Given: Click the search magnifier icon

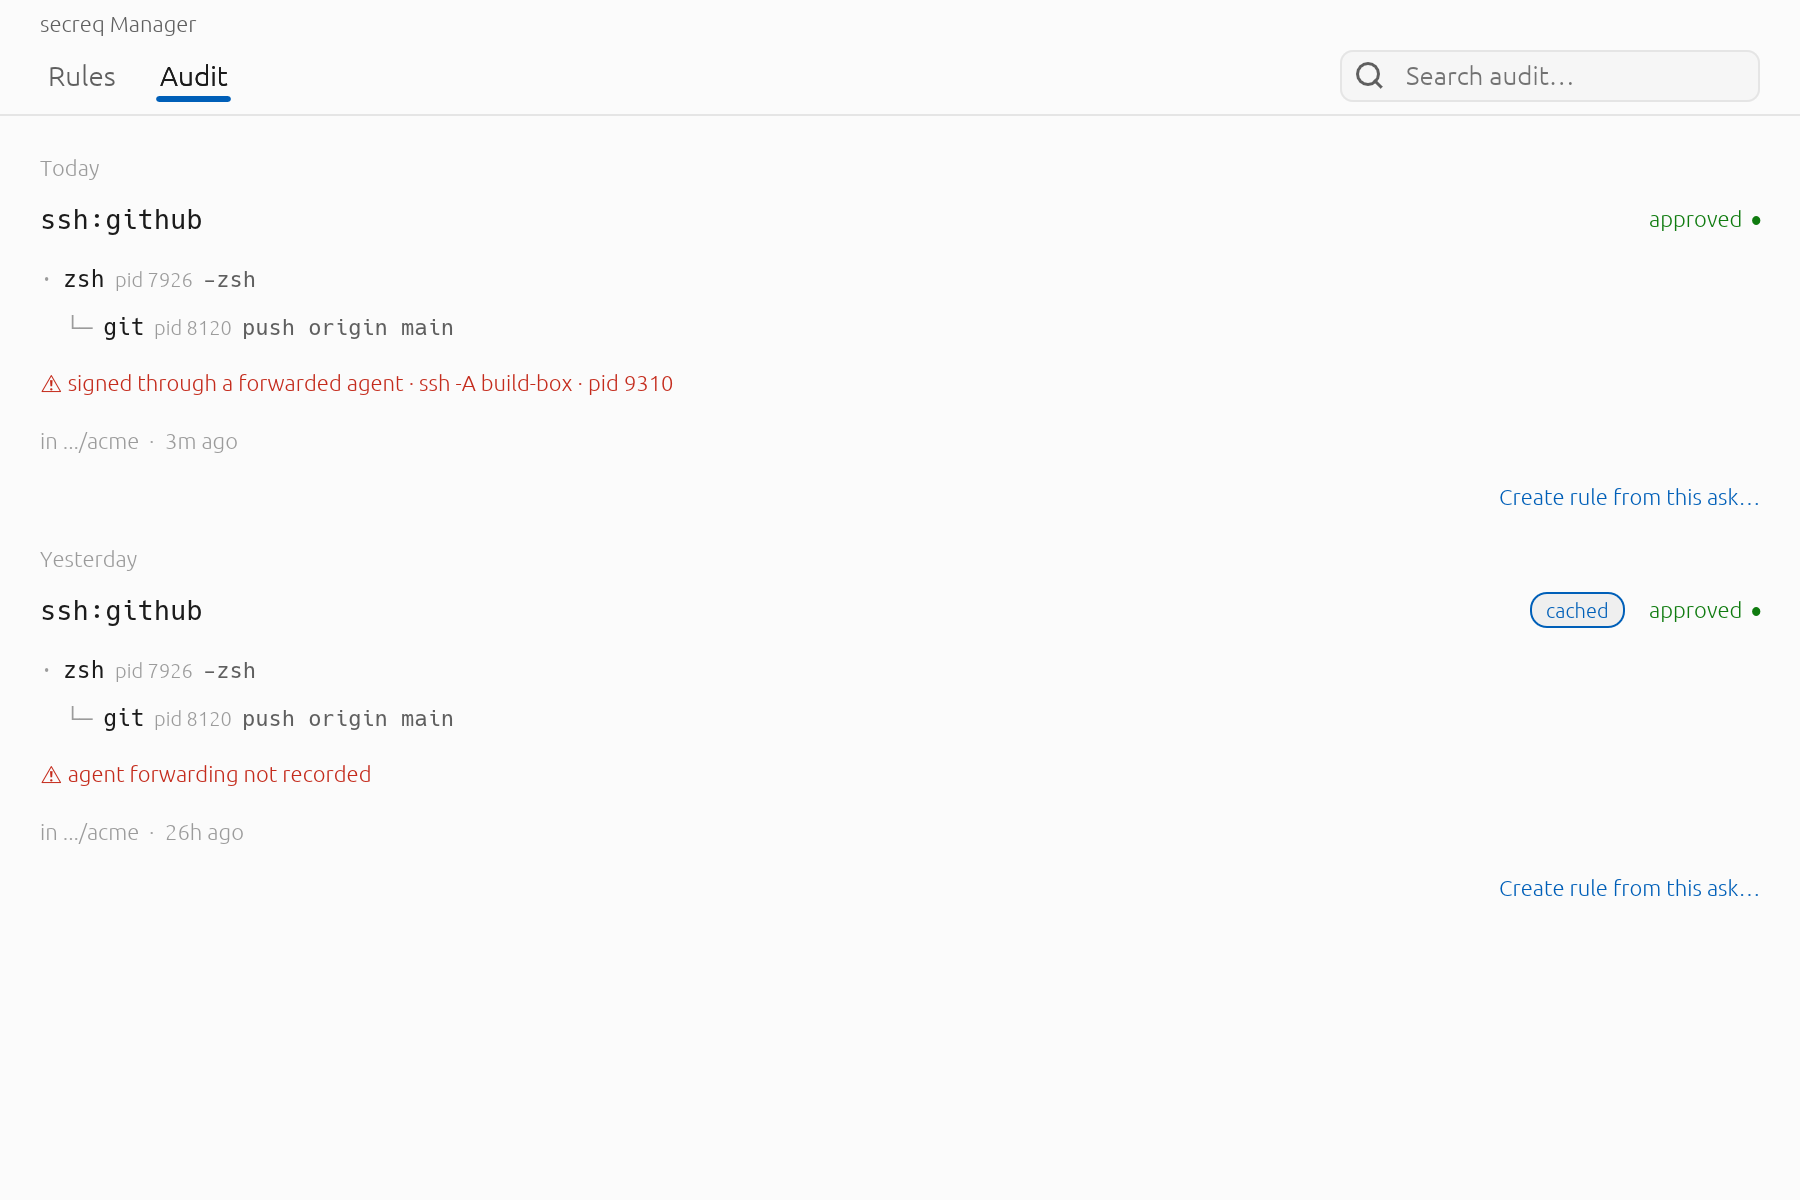Looking at the screenshot, I should (1369, 76).
